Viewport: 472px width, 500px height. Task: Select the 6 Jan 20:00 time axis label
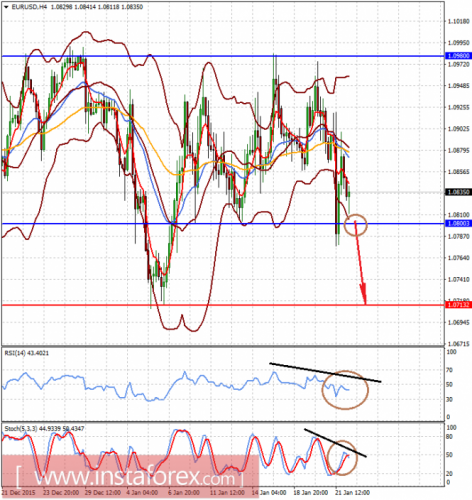coord(184,492)
